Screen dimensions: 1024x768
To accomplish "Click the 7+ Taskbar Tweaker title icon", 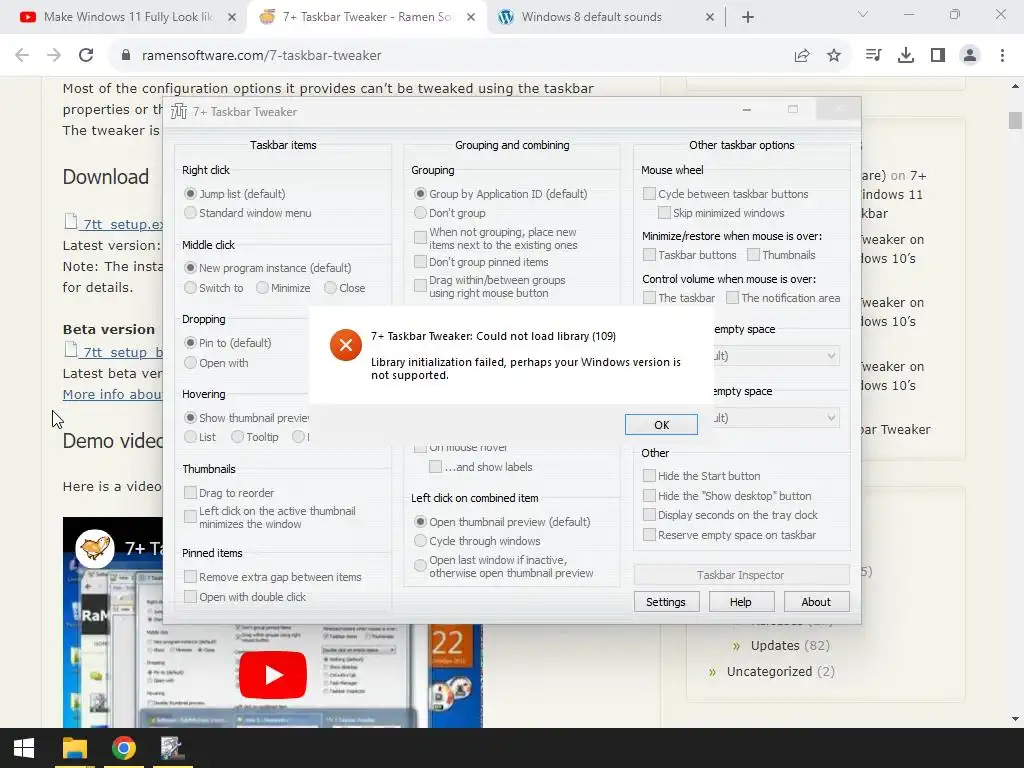I will 178,112.
